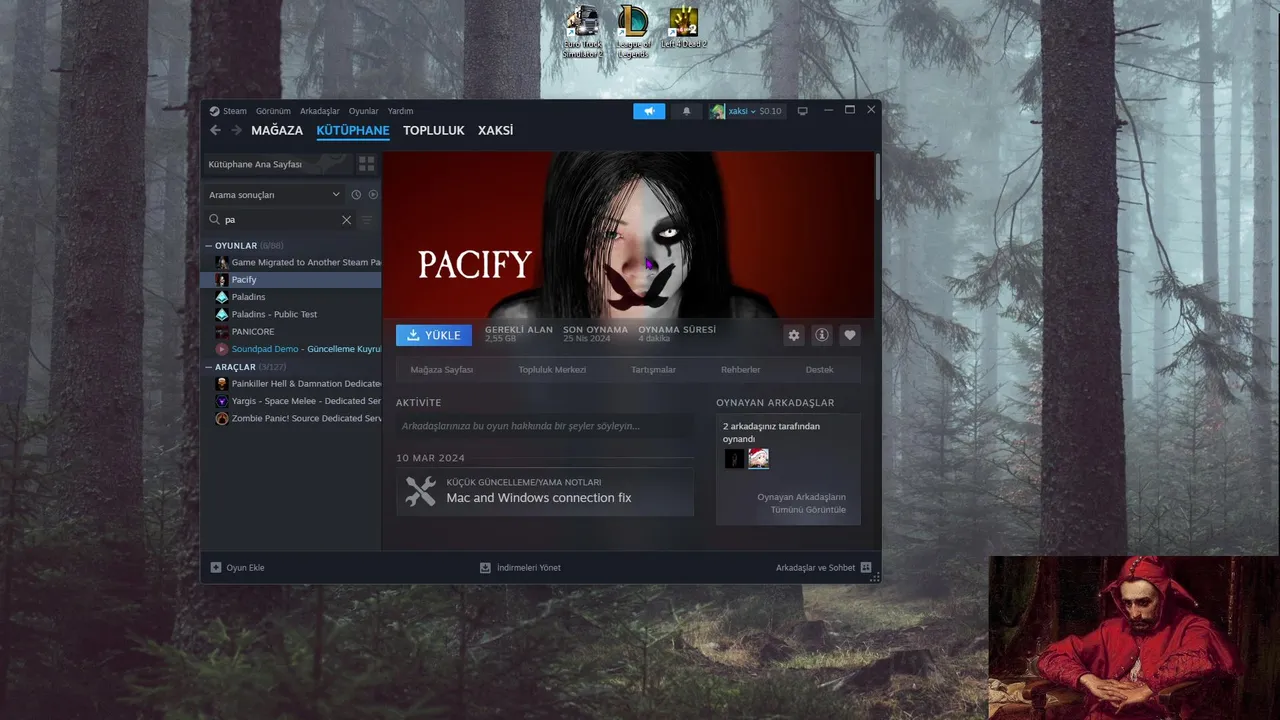Open Destek link
The height and width of the screenshot is (720, 1280).
820,370
